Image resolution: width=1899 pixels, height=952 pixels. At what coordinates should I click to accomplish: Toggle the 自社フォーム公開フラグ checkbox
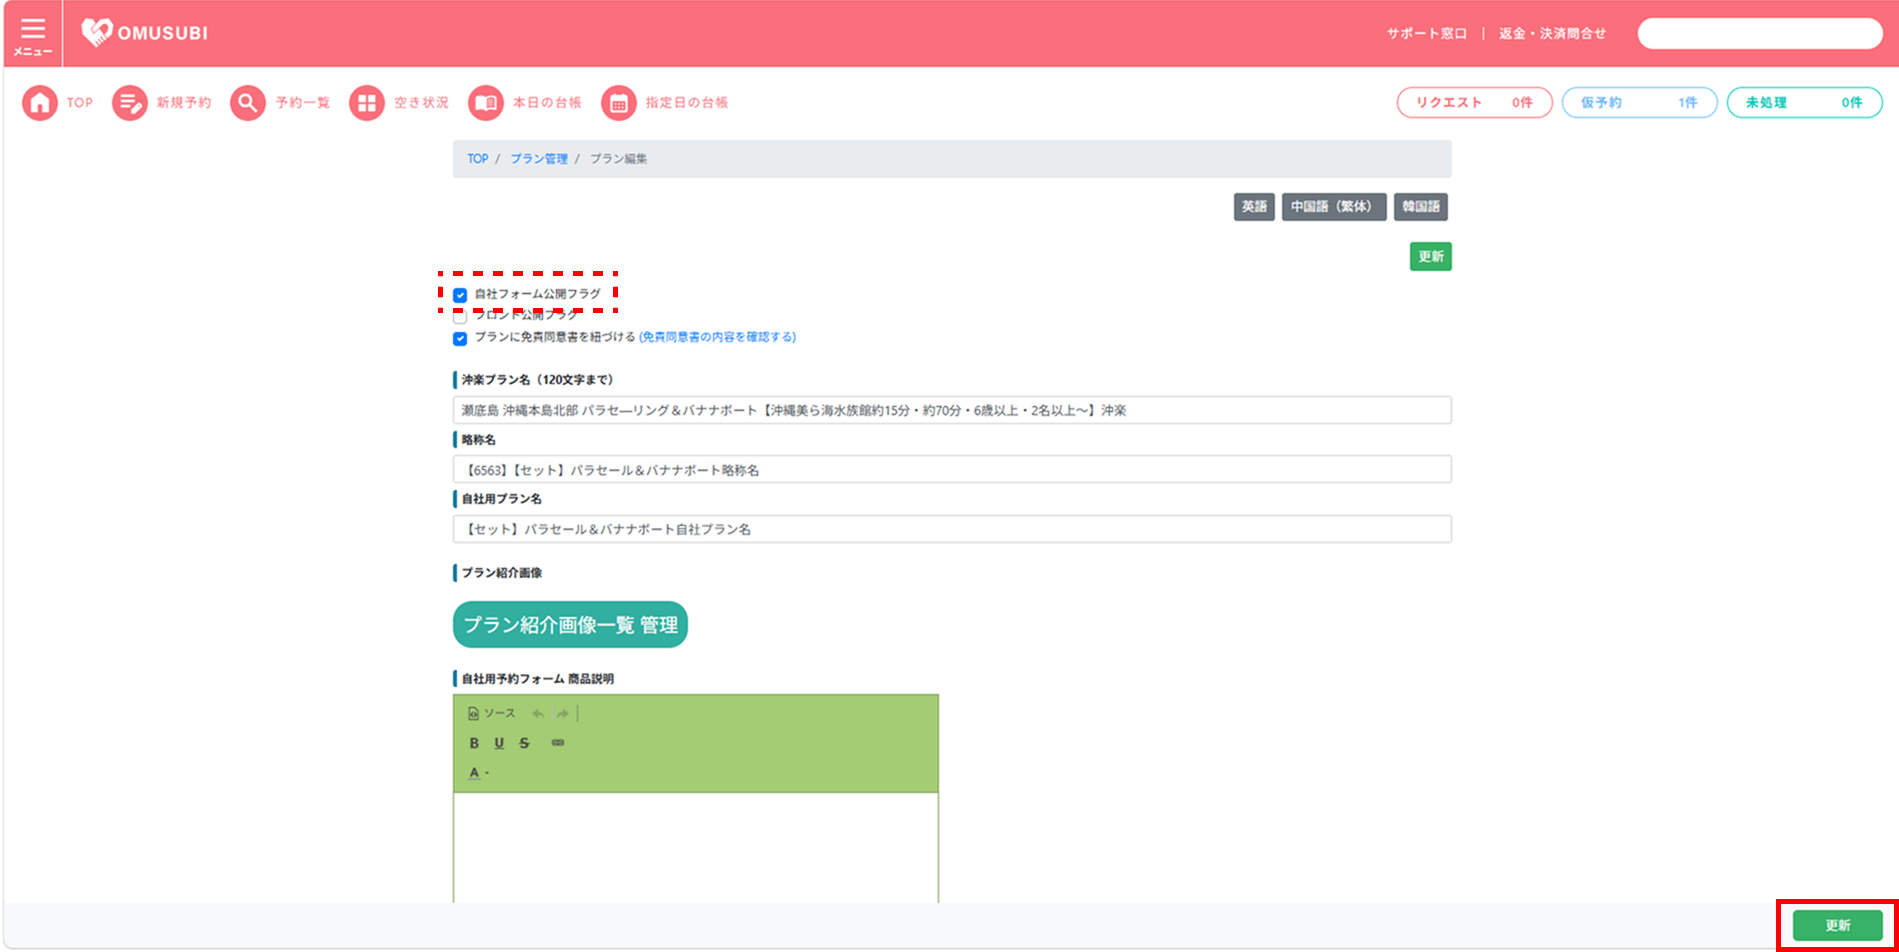tap(460, 295)
